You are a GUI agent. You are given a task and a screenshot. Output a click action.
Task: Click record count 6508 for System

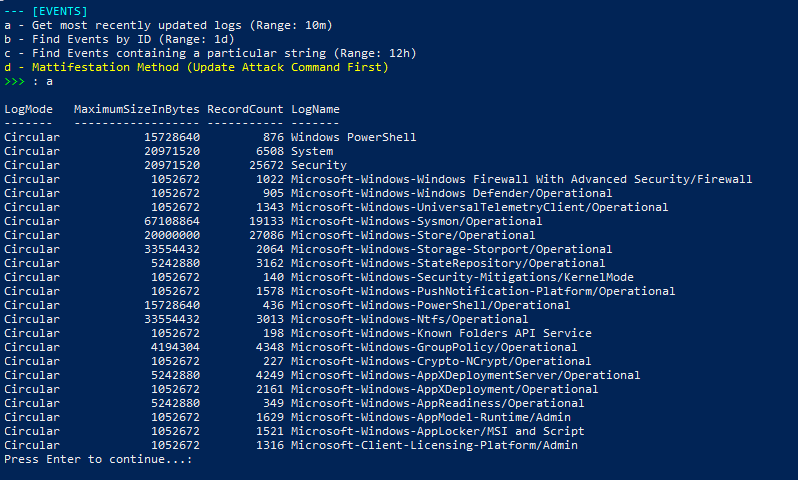pos(270,151)
